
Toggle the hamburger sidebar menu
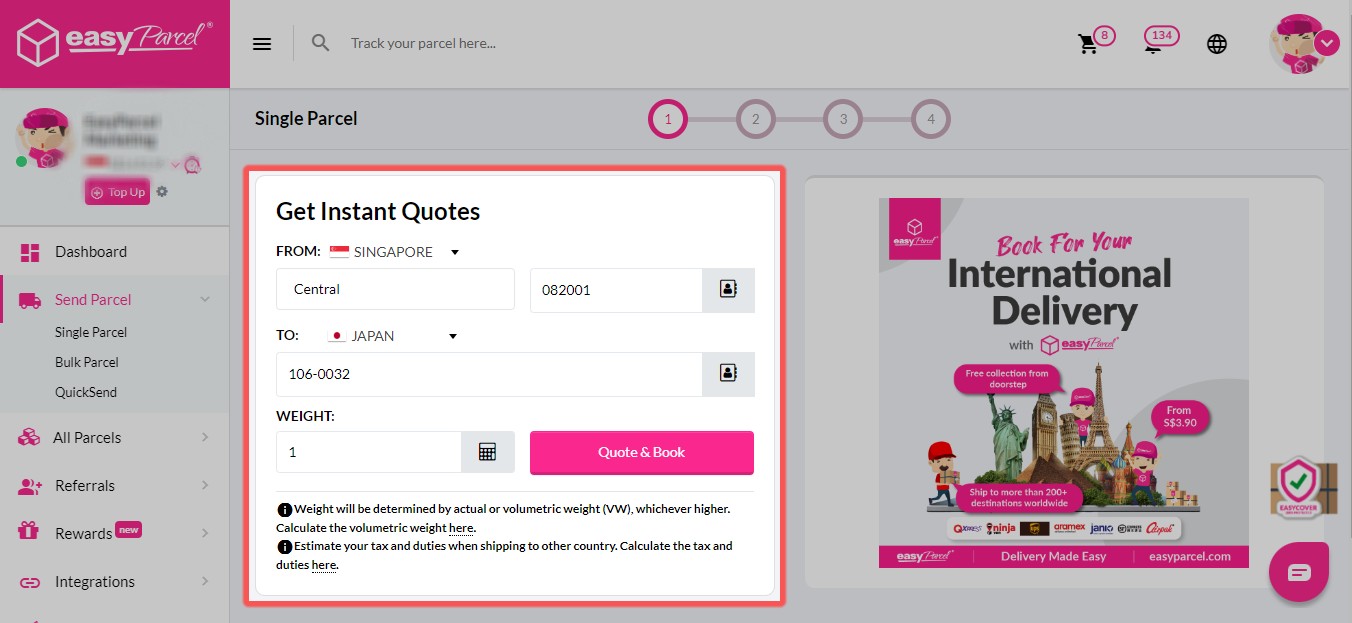(262, 44)
